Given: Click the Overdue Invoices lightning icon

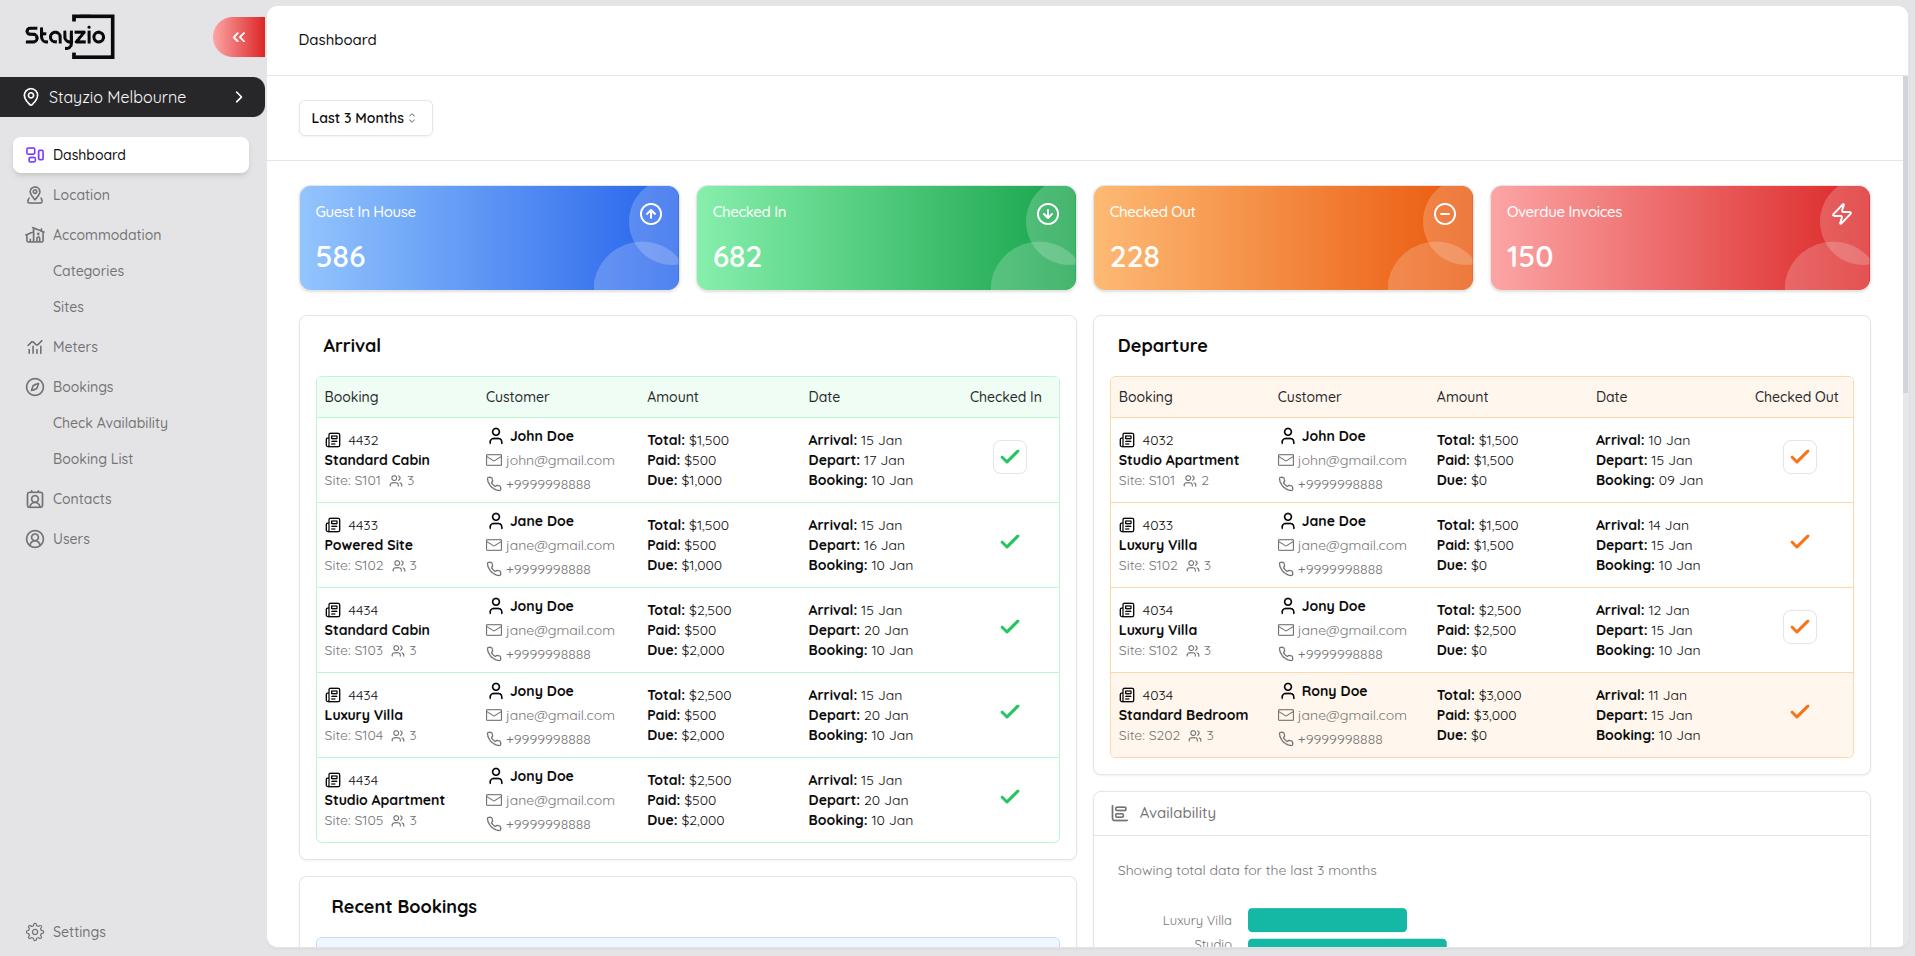Looking at the screenshot, I should (x=1842, y=214).
